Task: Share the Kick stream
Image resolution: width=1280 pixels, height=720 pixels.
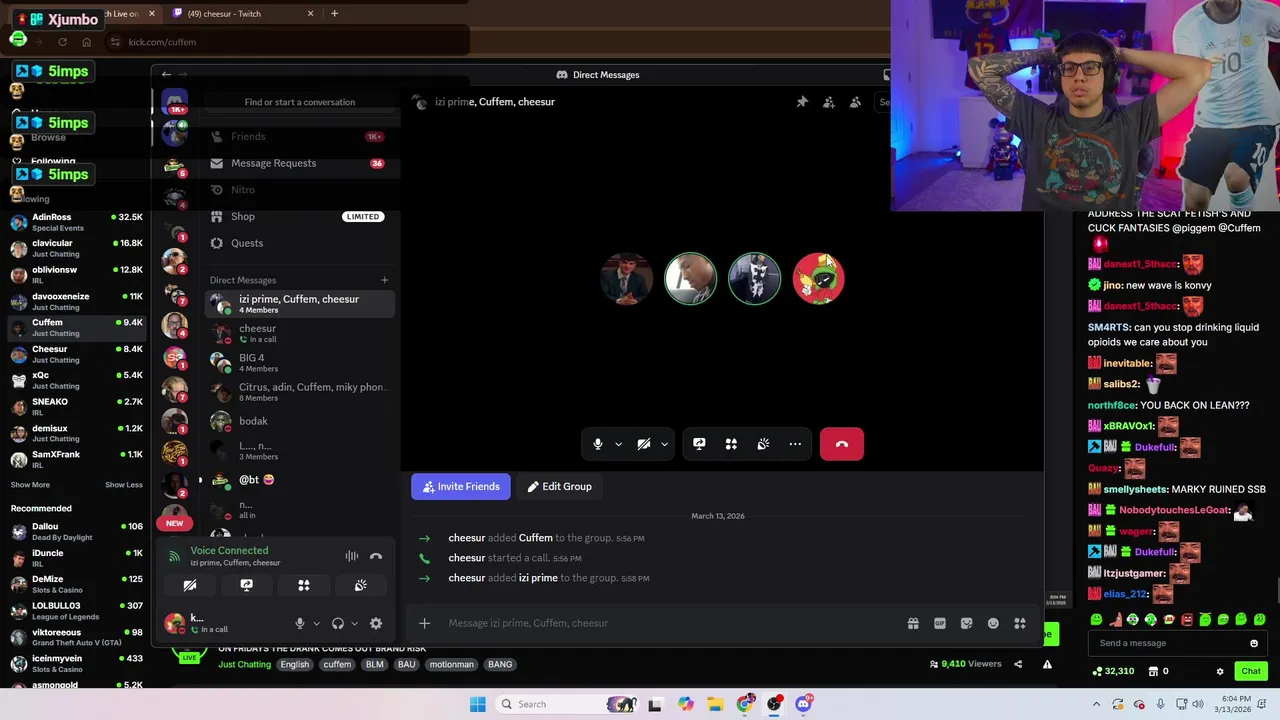Action: [x=1018, y=664]
